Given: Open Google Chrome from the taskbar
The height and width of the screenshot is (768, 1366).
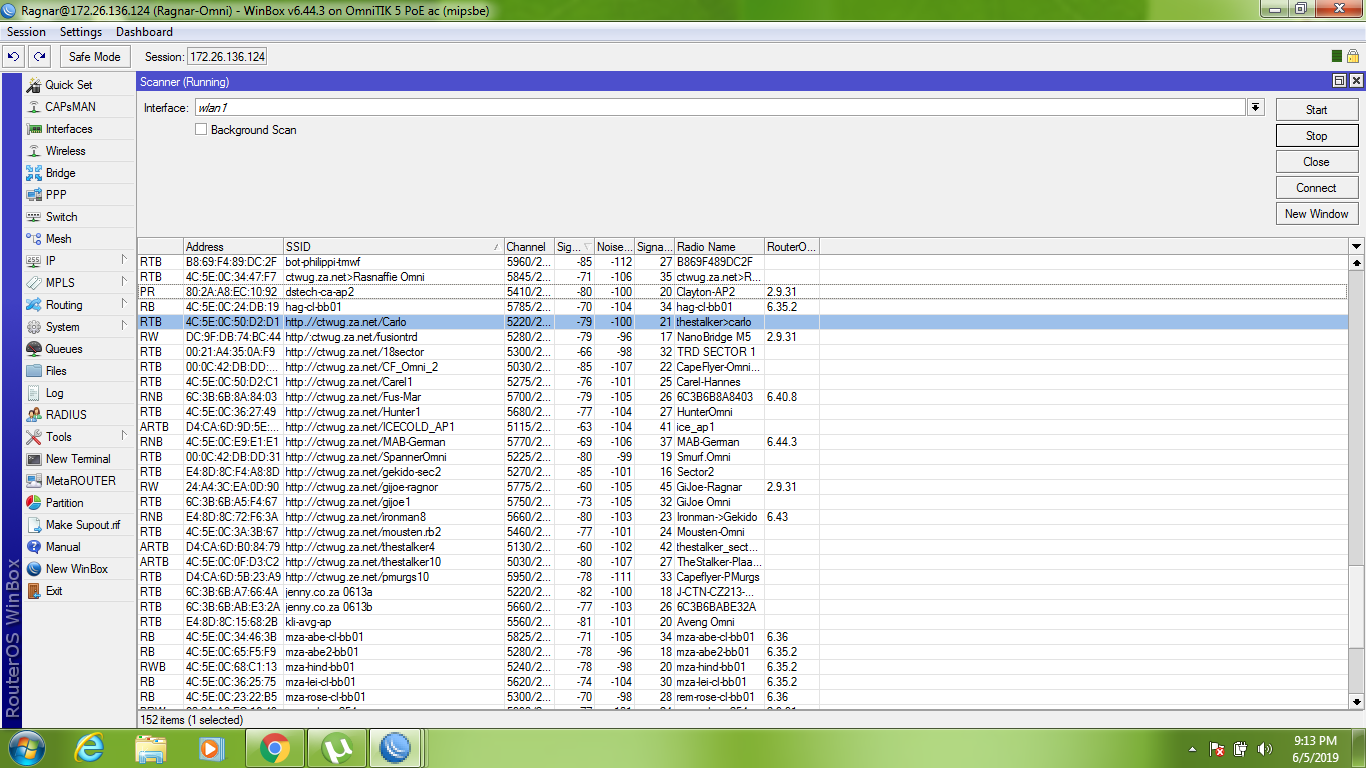Looking at the screenshot, I should pyautogui.click(x=275, y=748).
